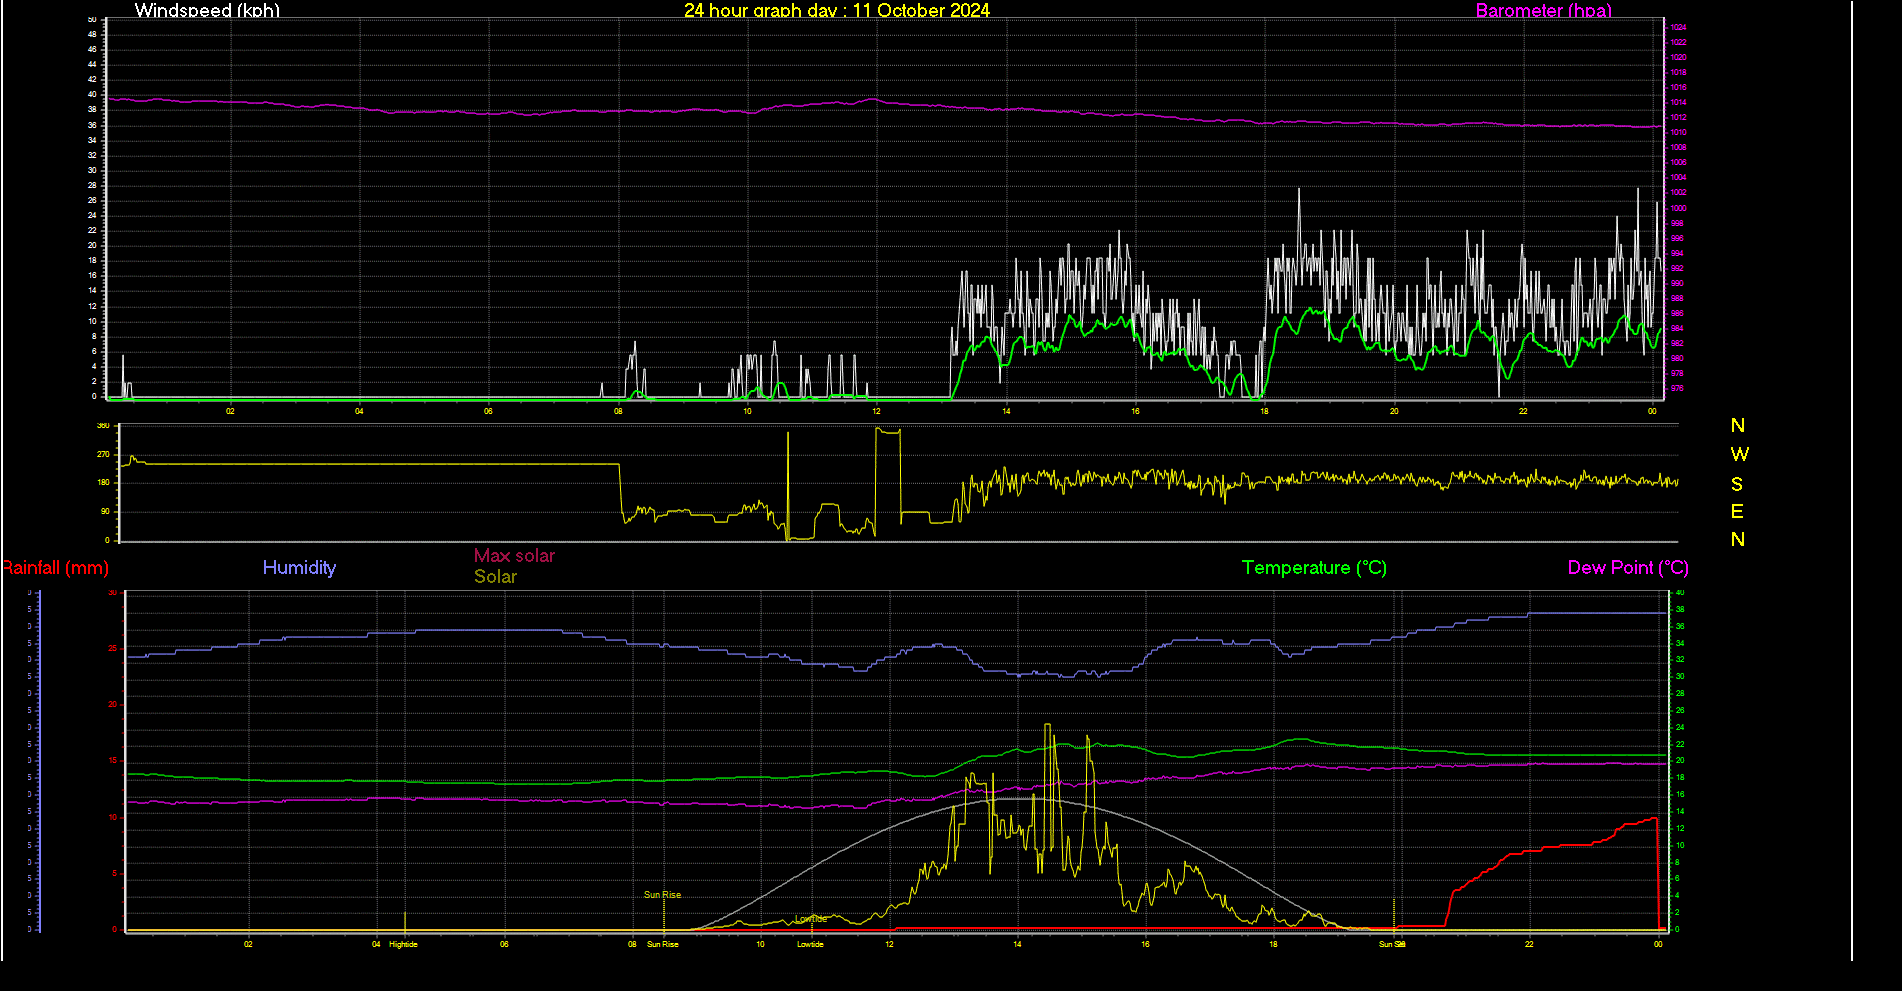Click "06" hour label on lower graph axis

point(504,944)
